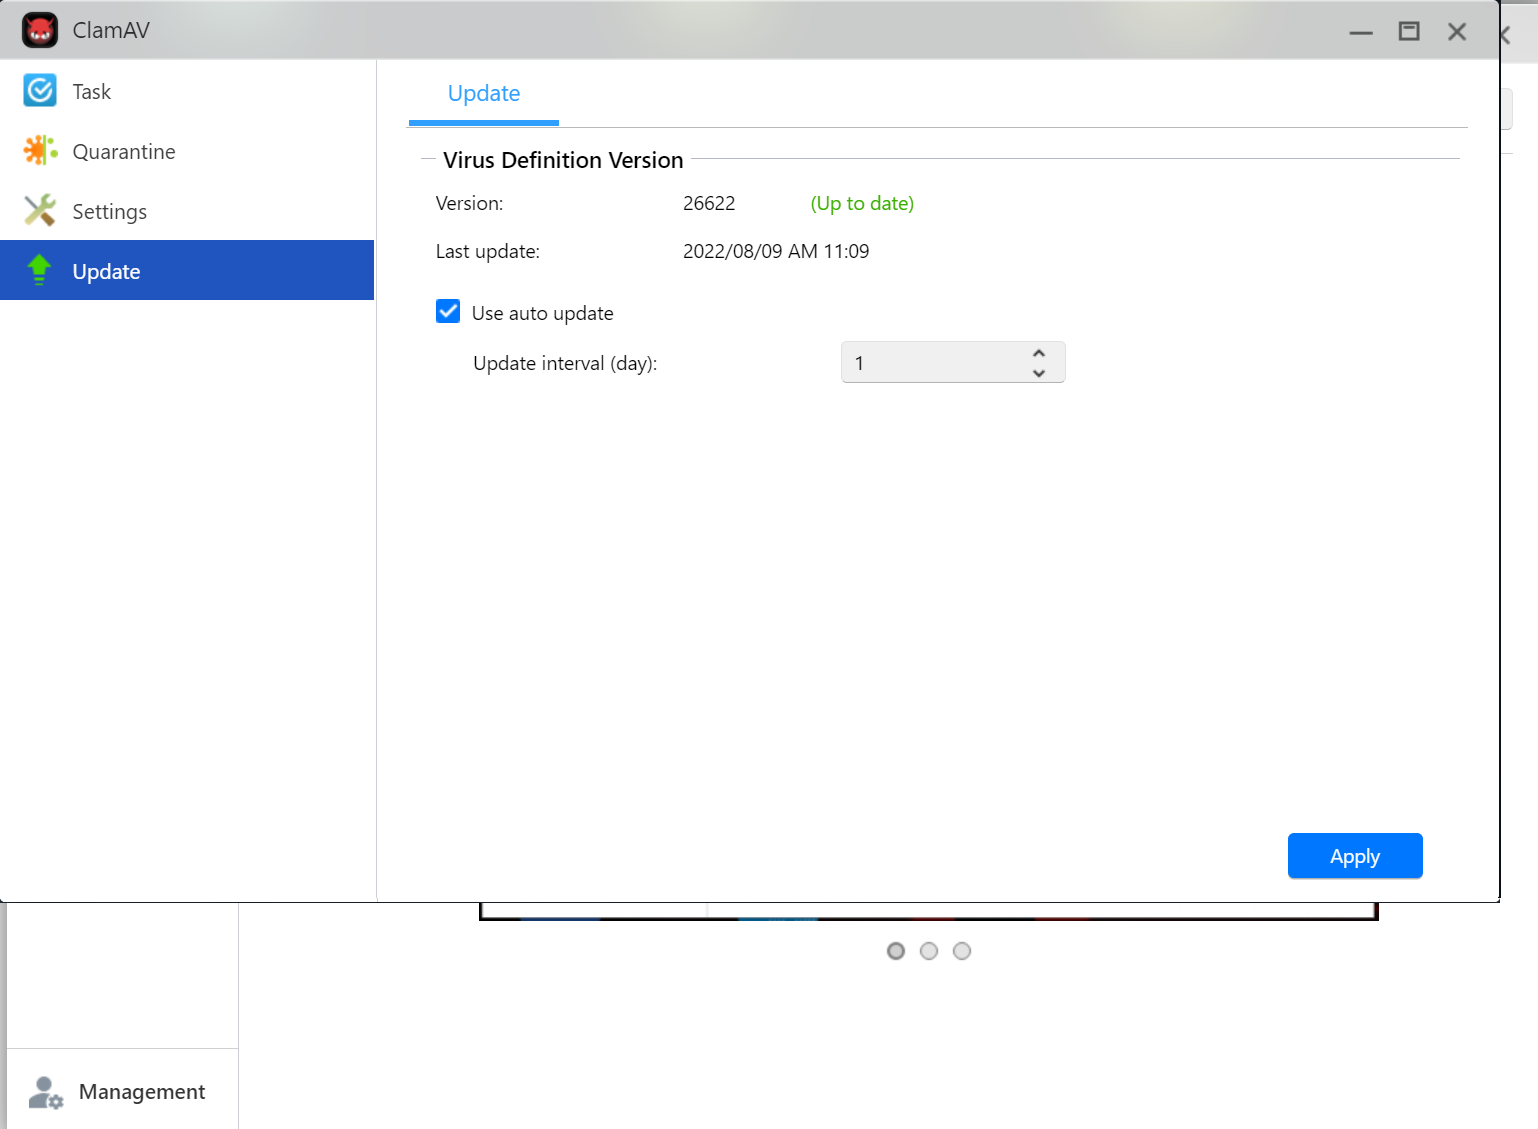Click the green Up to date status
The height and width of the screenshot is (1129, 1538).
coord(862,203)
